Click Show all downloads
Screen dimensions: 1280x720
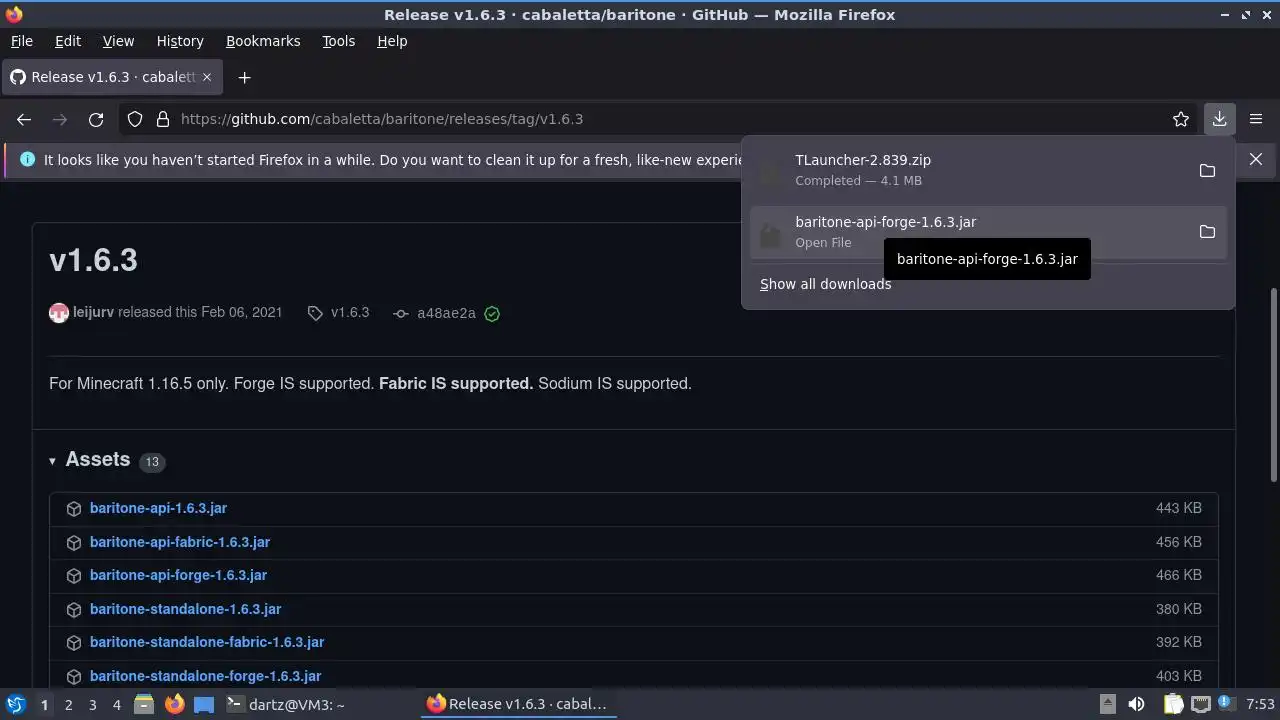825,284
